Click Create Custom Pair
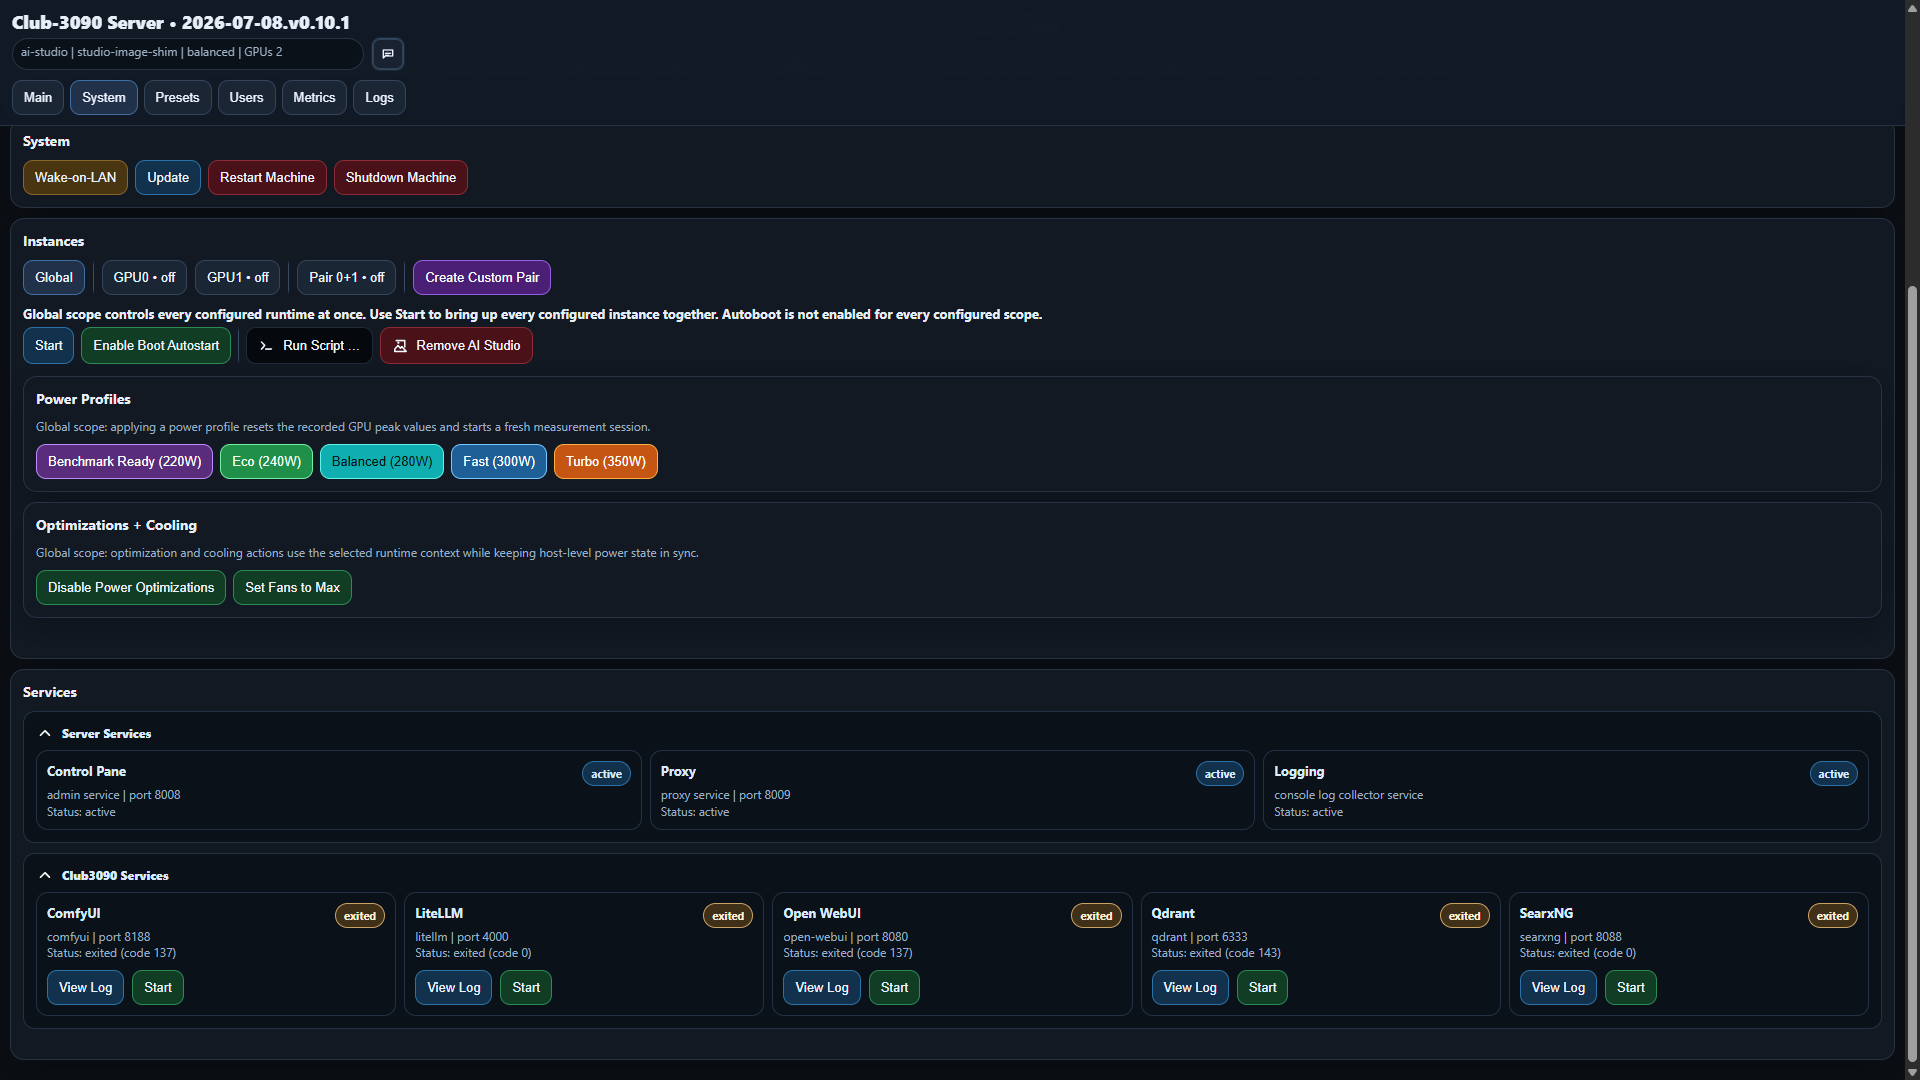The width and height of the screenshot is (1920, 1080). (482, 278)
